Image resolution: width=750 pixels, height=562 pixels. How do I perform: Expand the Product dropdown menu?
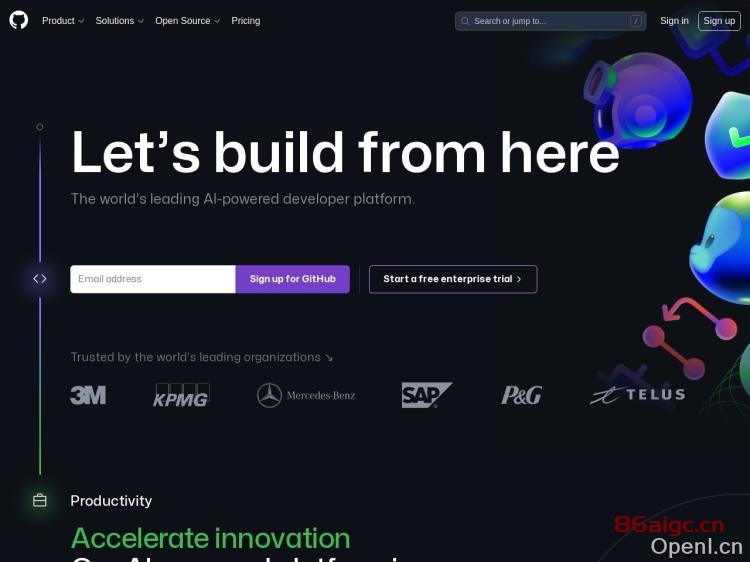[x=63, y=21]
